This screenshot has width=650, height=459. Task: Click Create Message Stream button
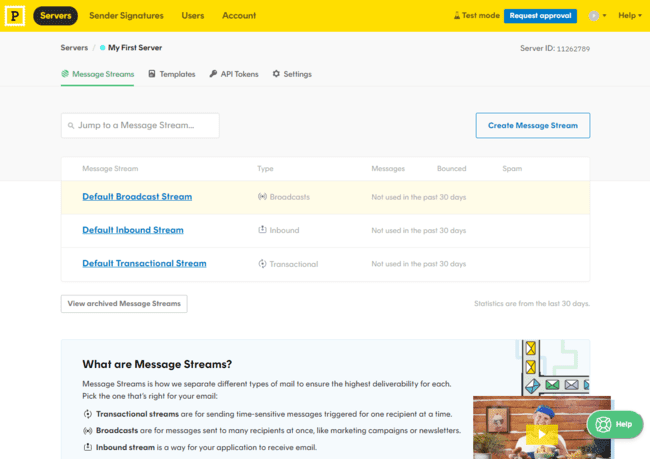point(532,125)
